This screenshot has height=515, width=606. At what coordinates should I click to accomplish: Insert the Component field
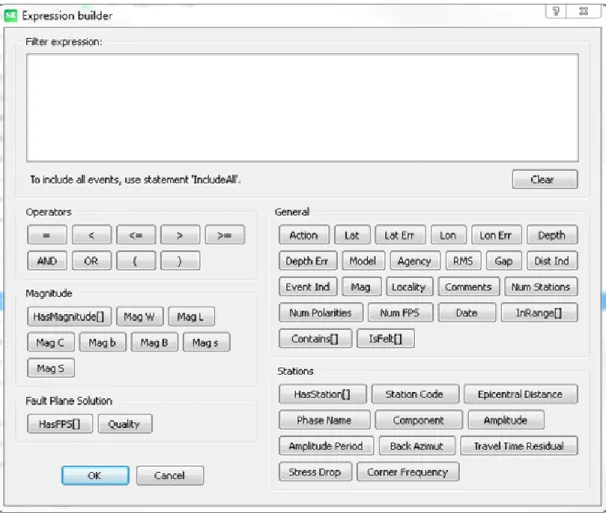coord(419,420)
